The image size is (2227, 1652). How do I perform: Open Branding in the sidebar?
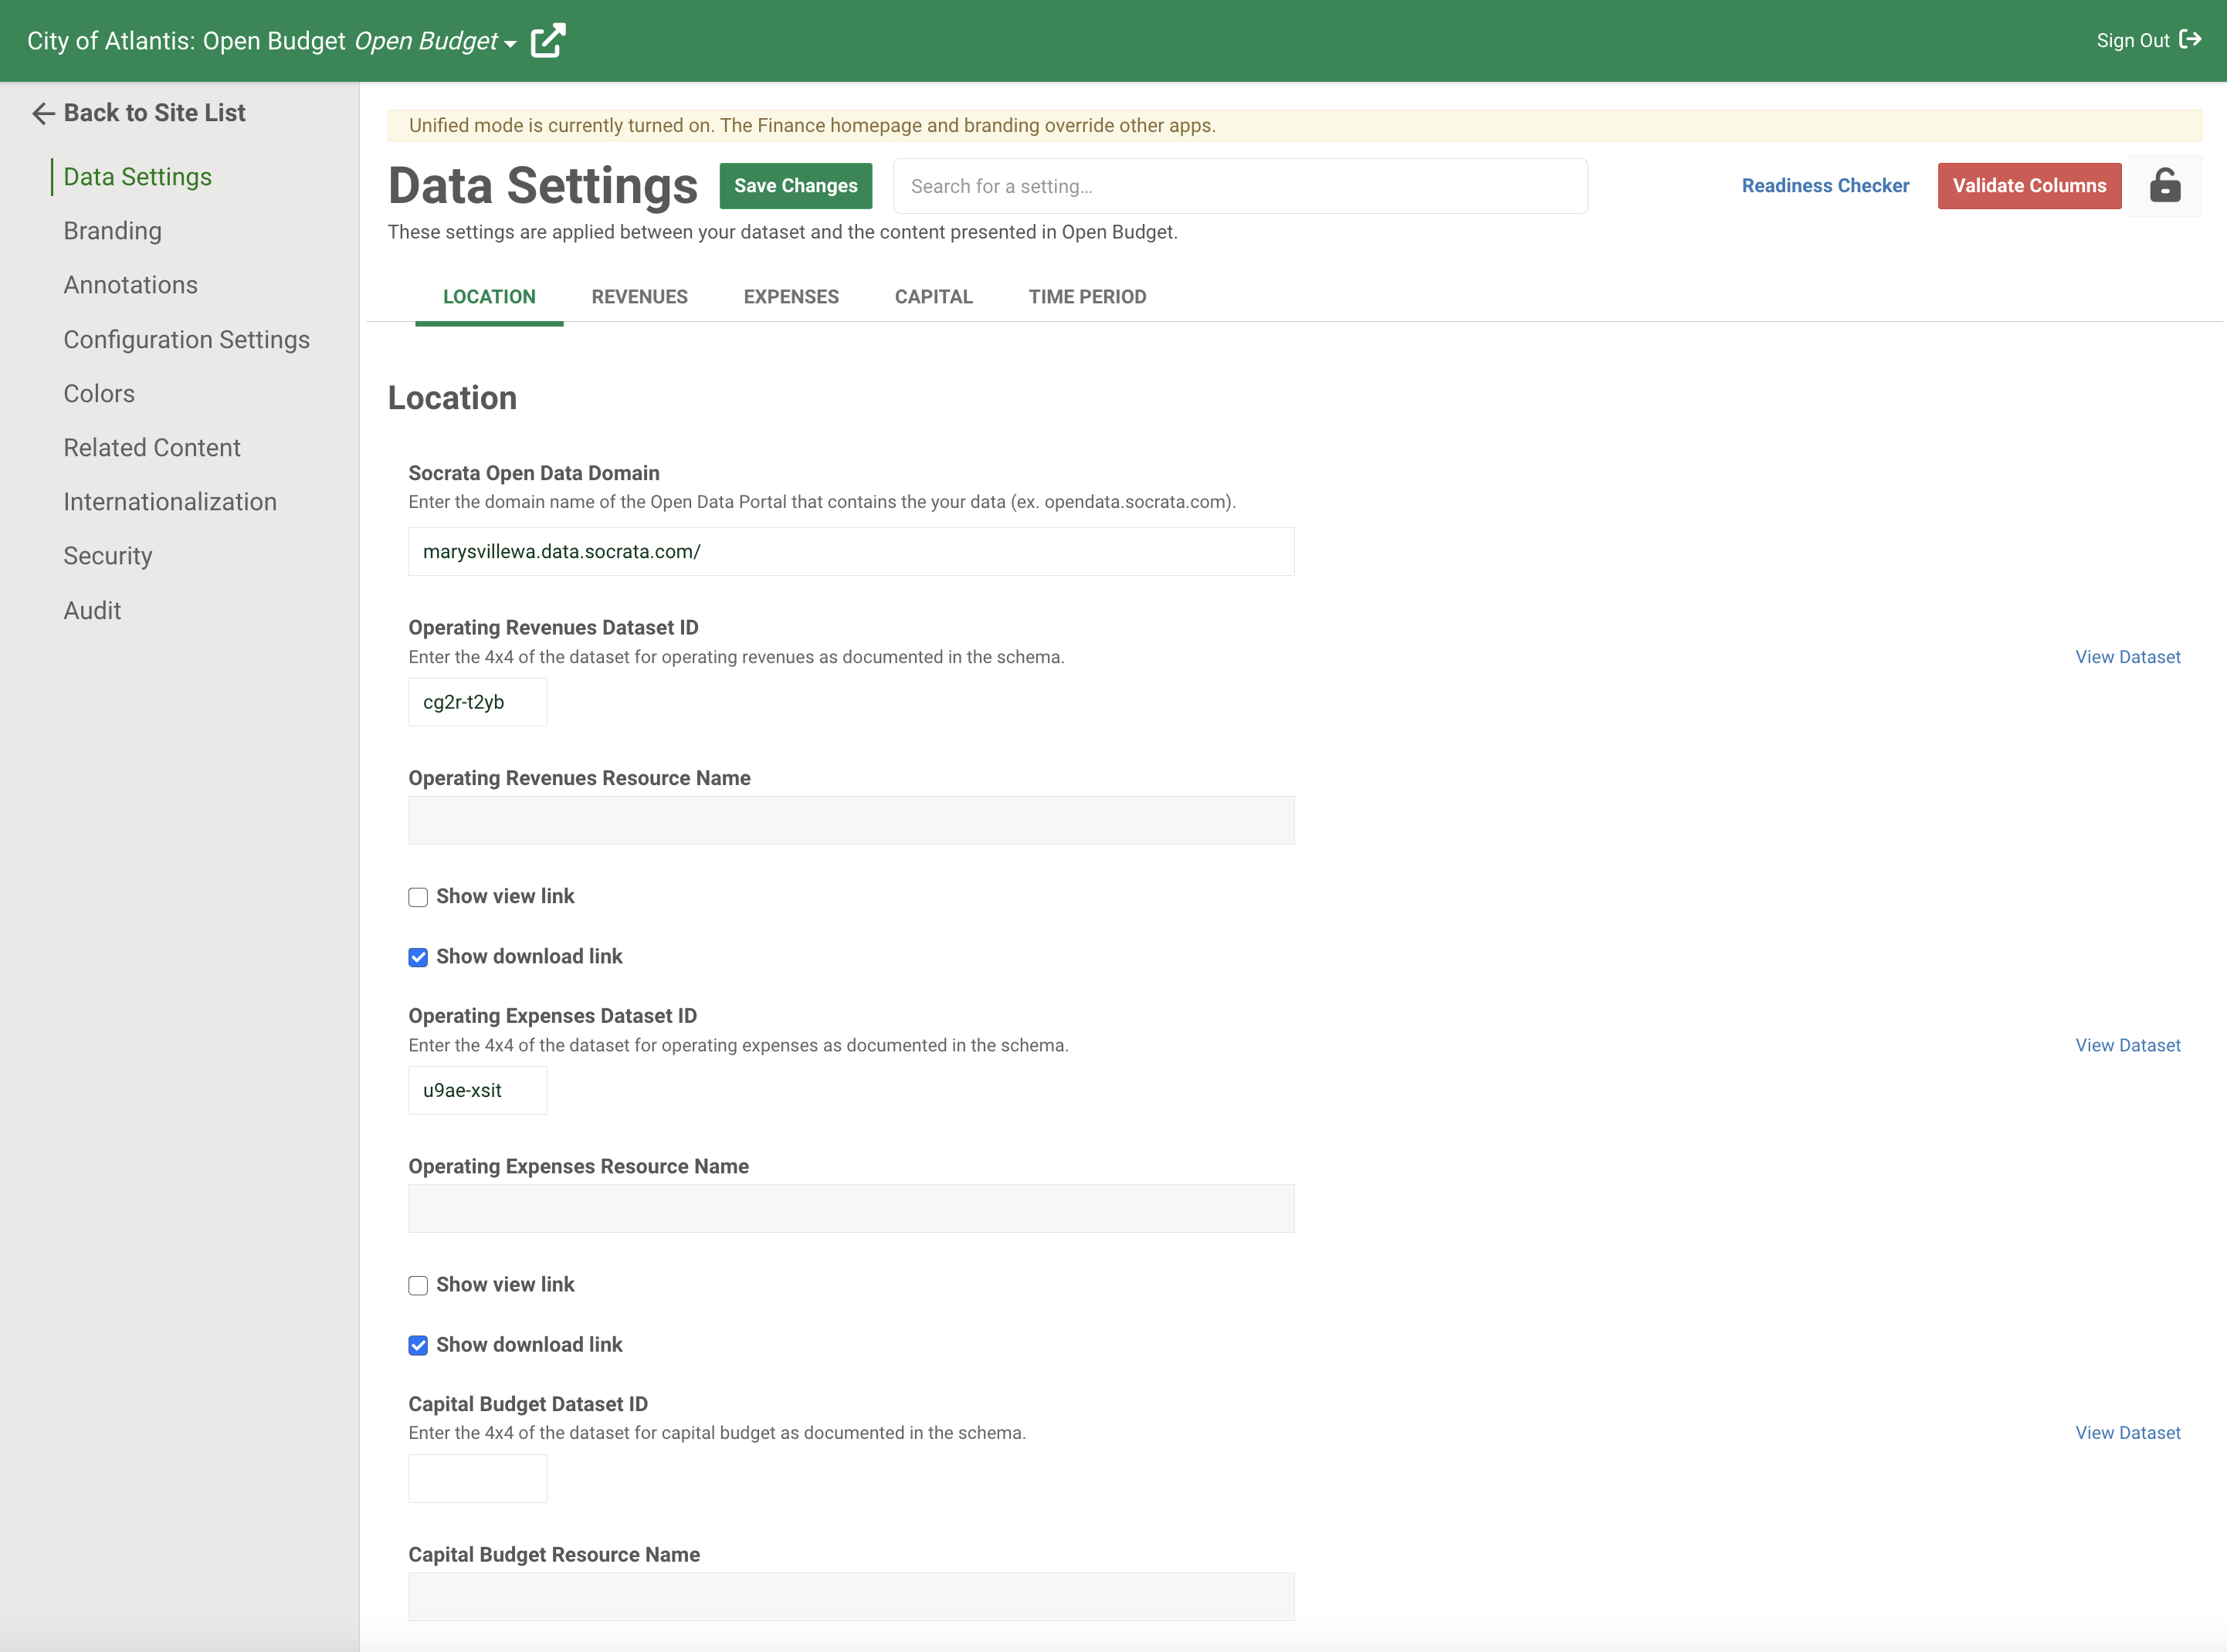(x=113, y=231)
